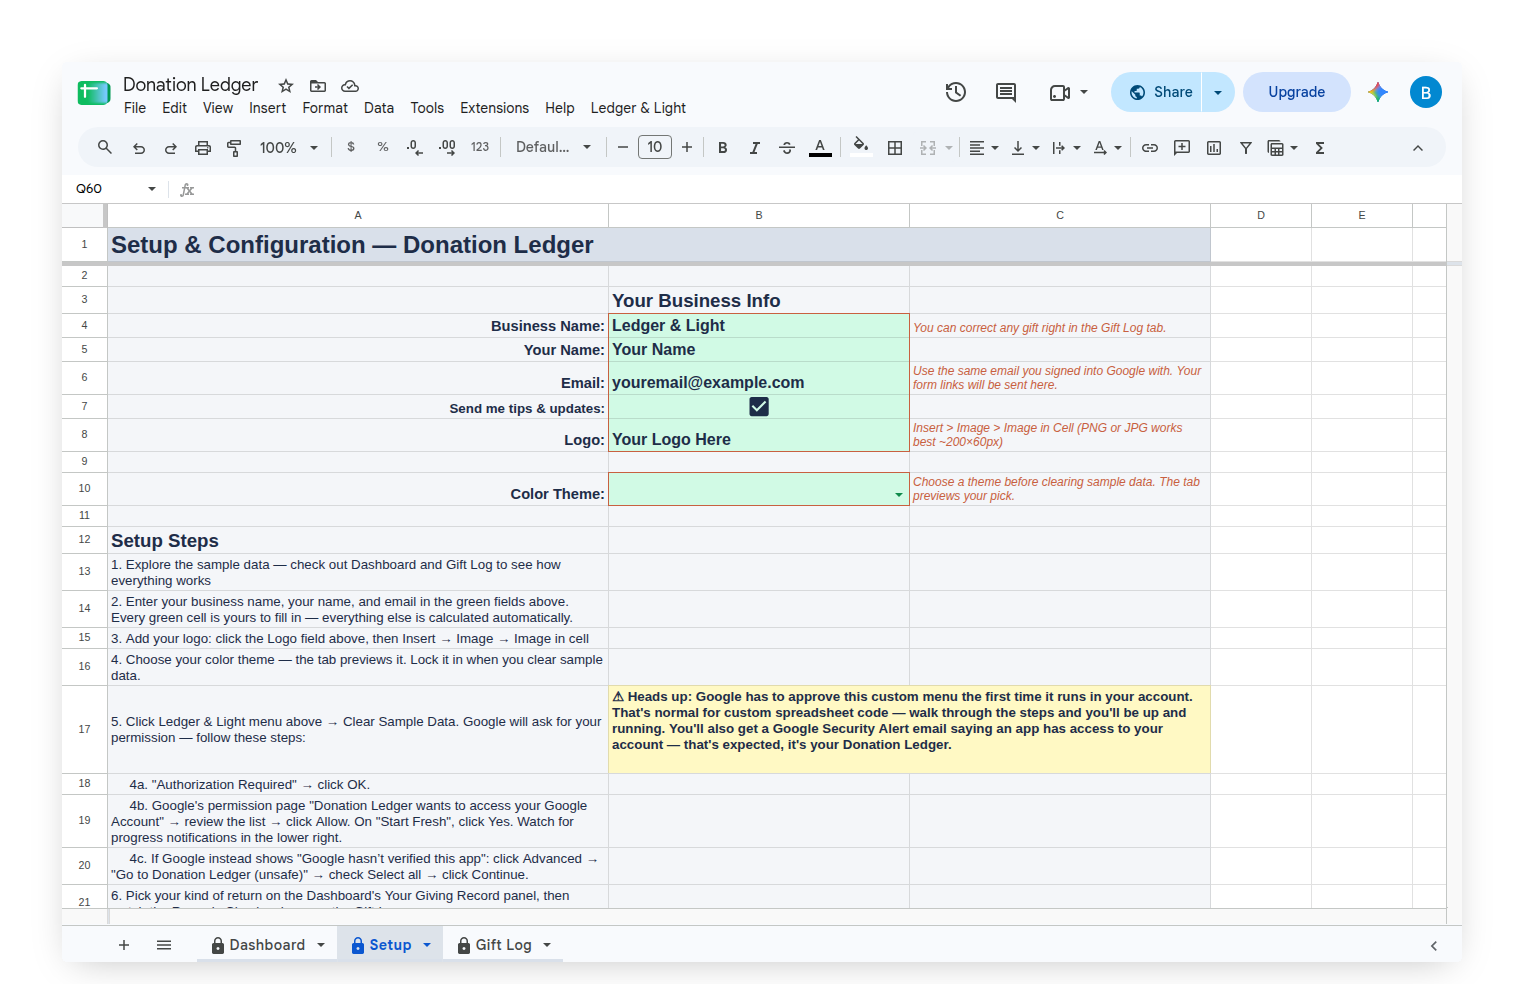
Task: Open the functions sigma menu
Action: [x=1320, y=148]
